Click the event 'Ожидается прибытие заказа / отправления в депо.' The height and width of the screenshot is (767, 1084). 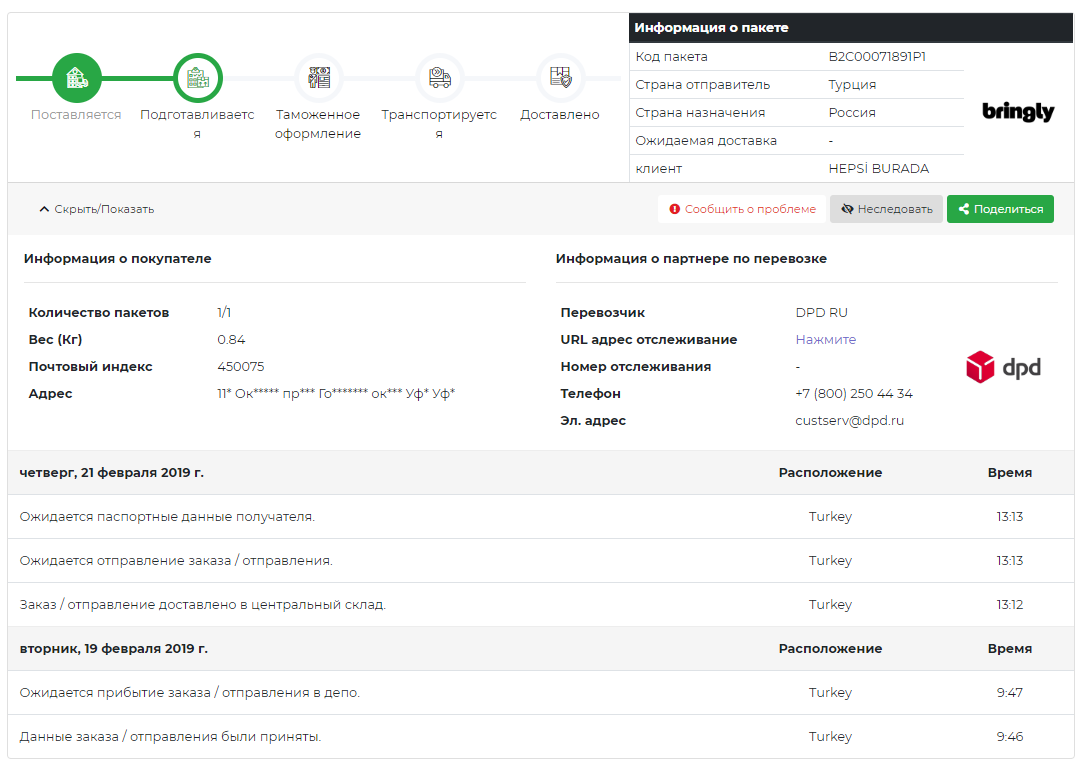(189, 692)
